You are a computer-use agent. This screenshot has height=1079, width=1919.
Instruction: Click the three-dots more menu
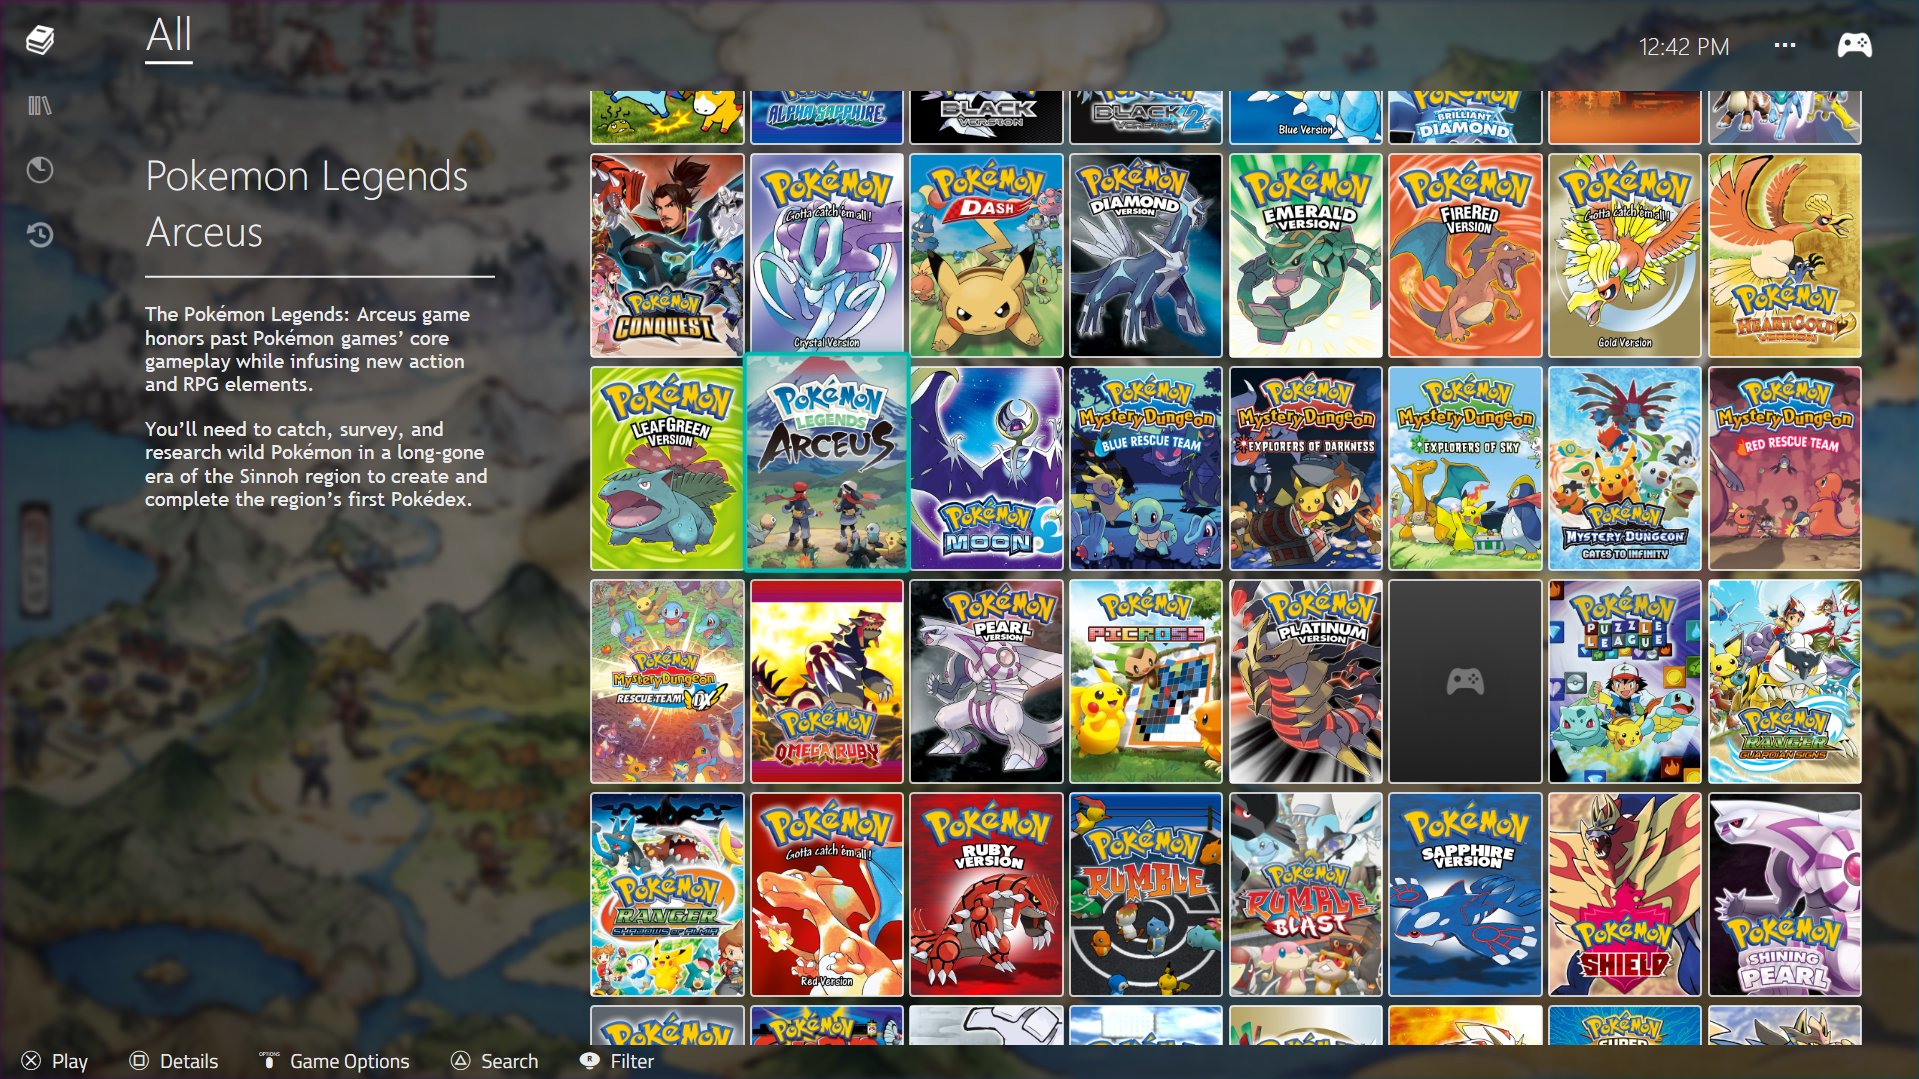tap(1785, 45)
